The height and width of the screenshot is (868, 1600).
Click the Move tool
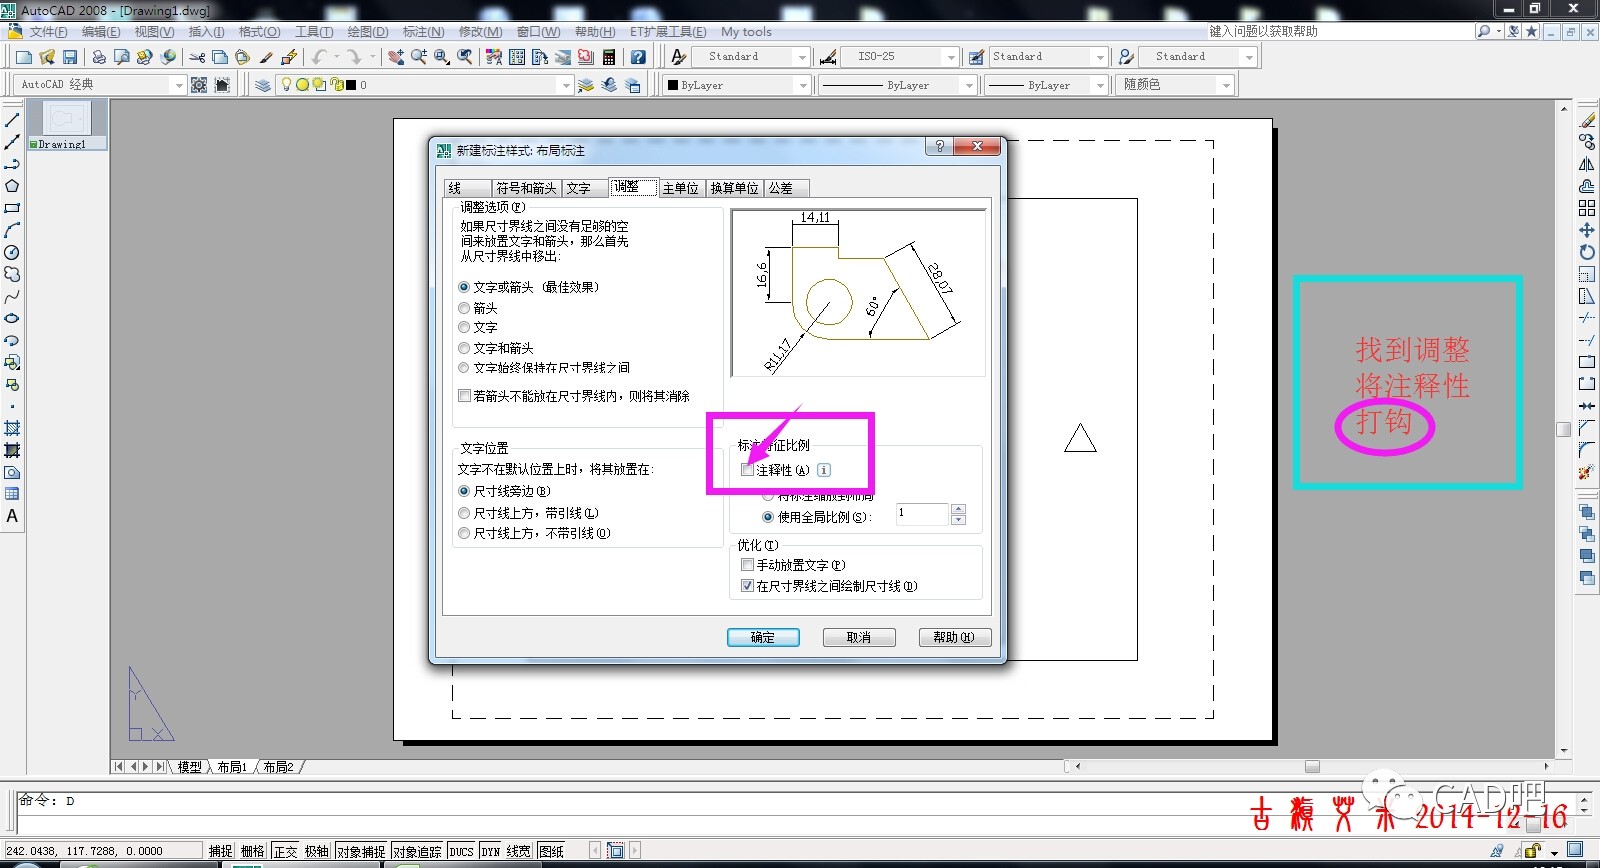(1587, 230)
